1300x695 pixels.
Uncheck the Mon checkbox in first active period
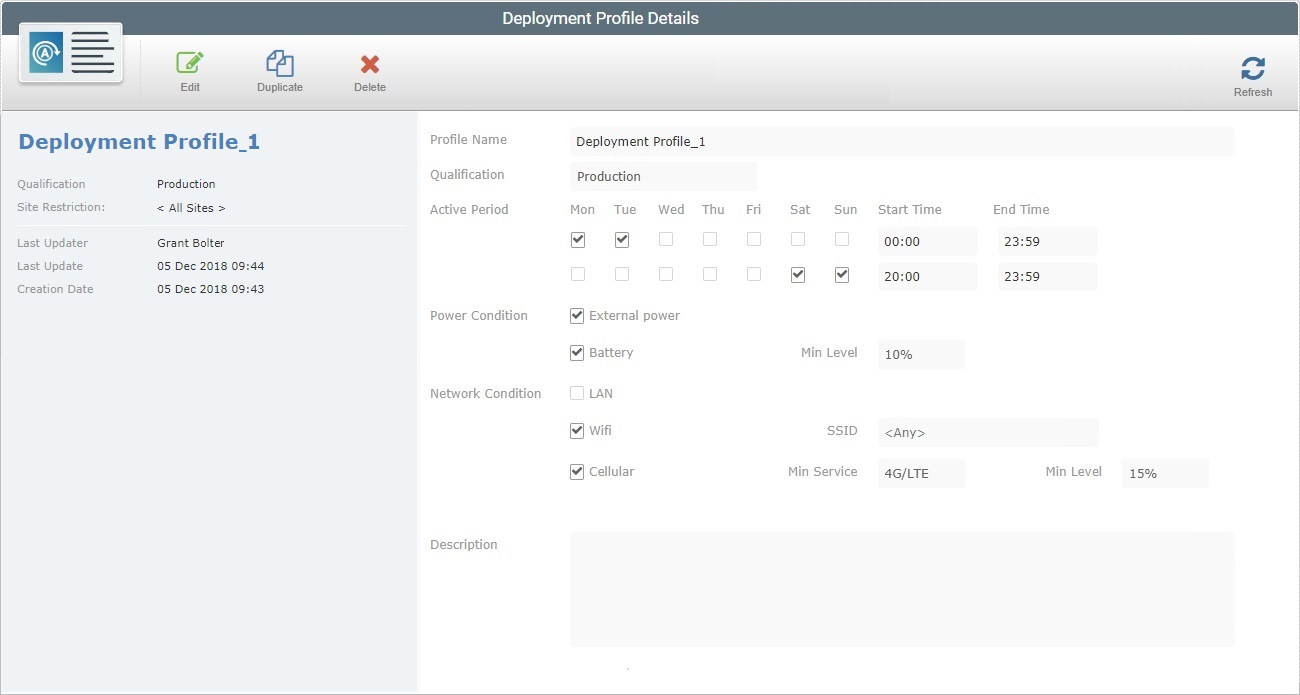pyautogui.click(x=577, y=239)
